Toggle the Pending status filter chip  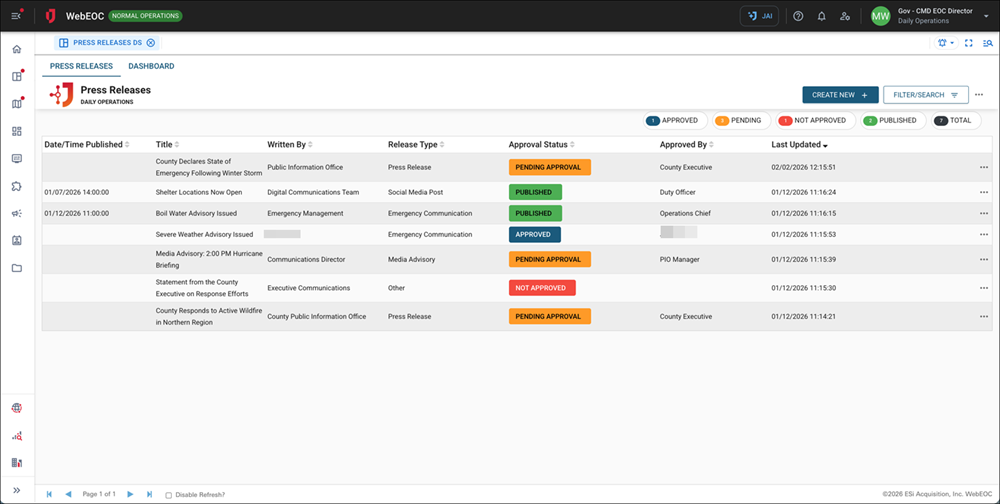pos(740,120)
